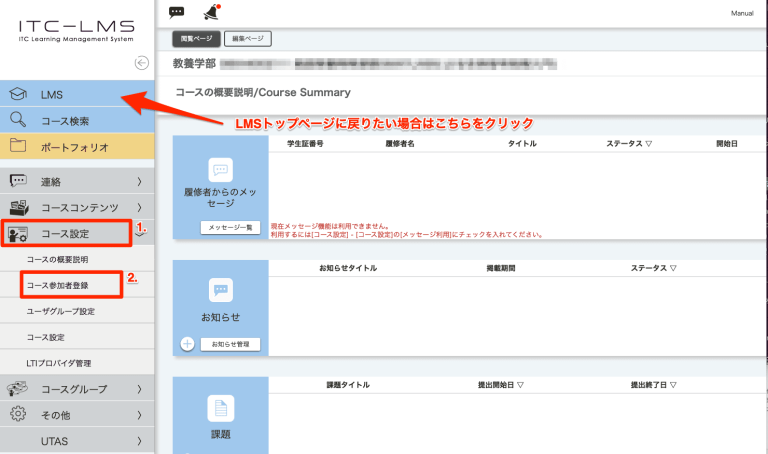Sort assignments by 提出開始日 arrow
The height and width of the screenshot is (454, 768).
tap(520, 385)
